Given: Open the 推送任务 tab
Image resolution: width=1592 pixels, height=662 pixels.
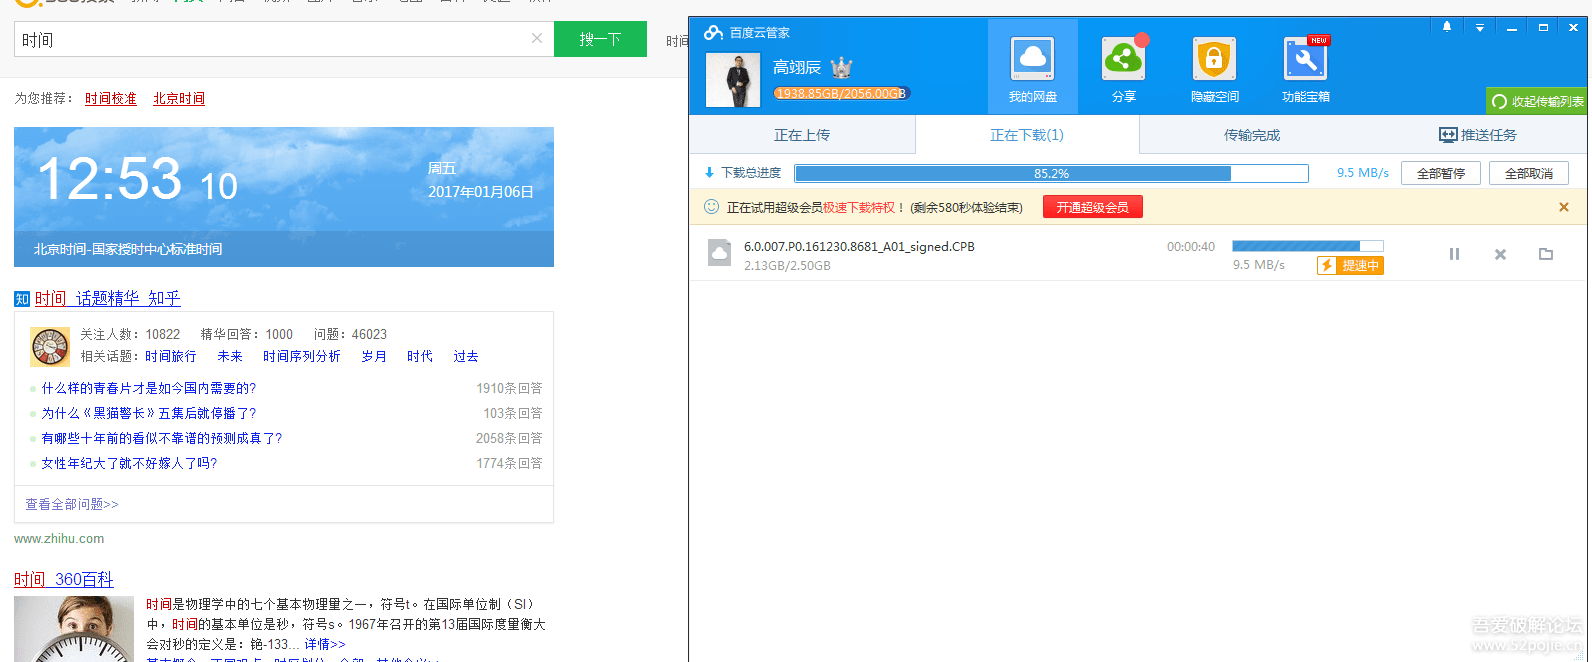Looking at the screenshot, I should point(1477,135).
